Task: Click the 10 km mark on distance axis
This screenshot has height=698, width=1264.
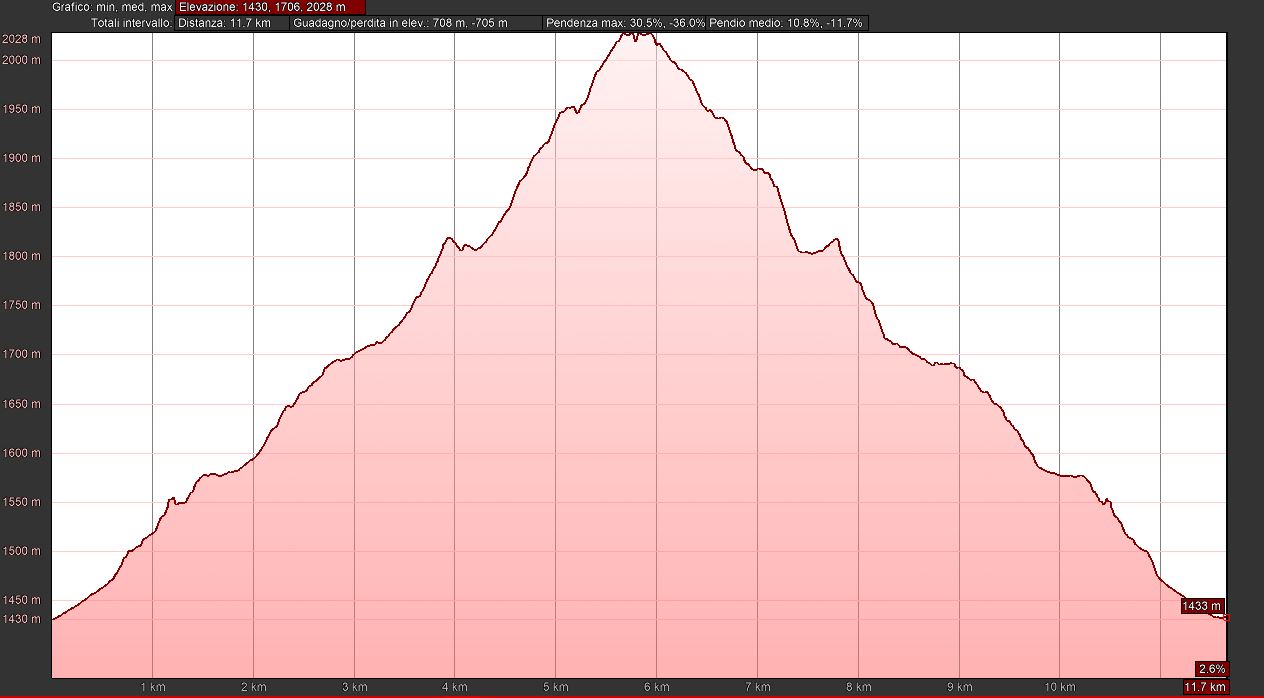Action: click(1059, 687)
